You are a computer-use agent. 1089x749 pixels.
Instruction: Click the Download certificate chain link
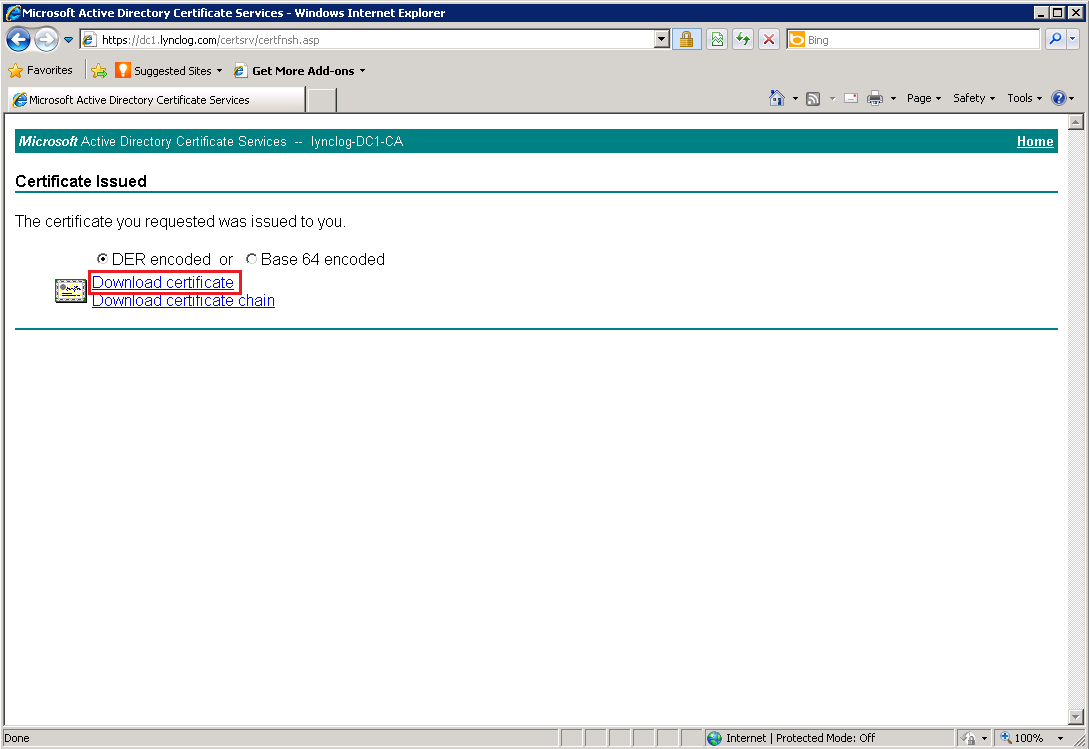[183, 300]
